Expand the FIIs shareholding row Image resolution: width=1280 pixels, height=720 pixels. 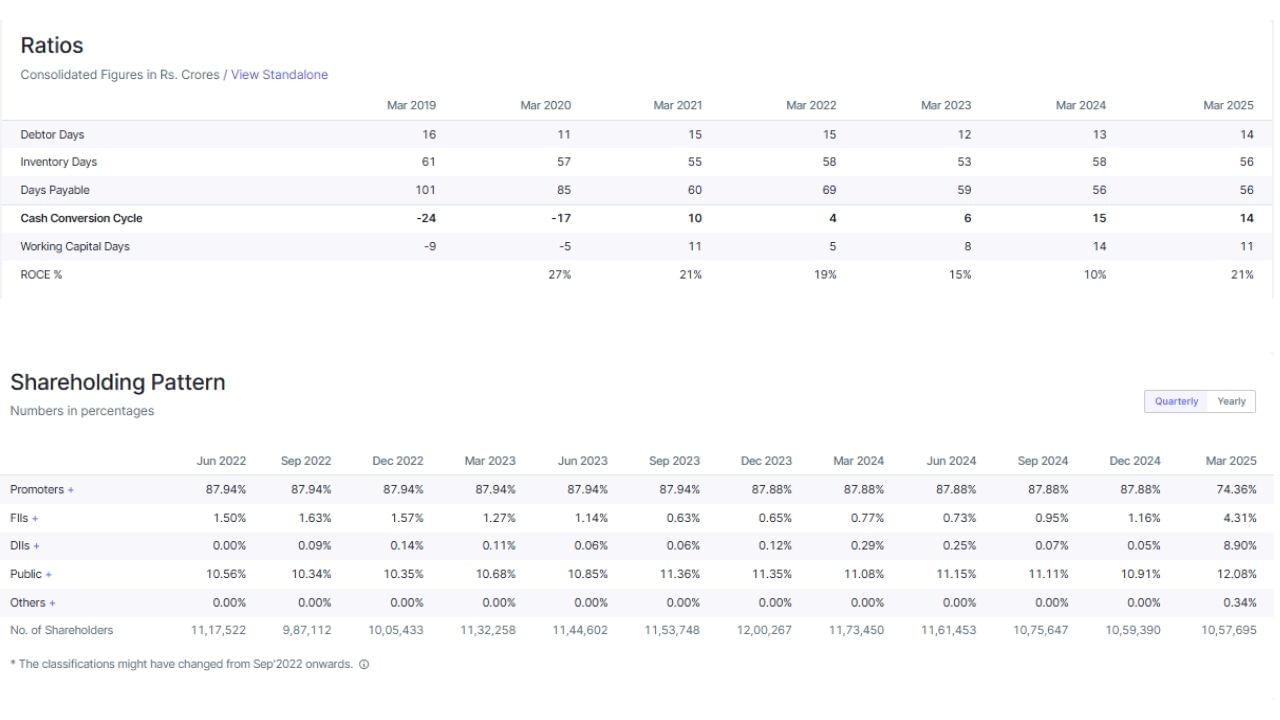pos(36,518)
